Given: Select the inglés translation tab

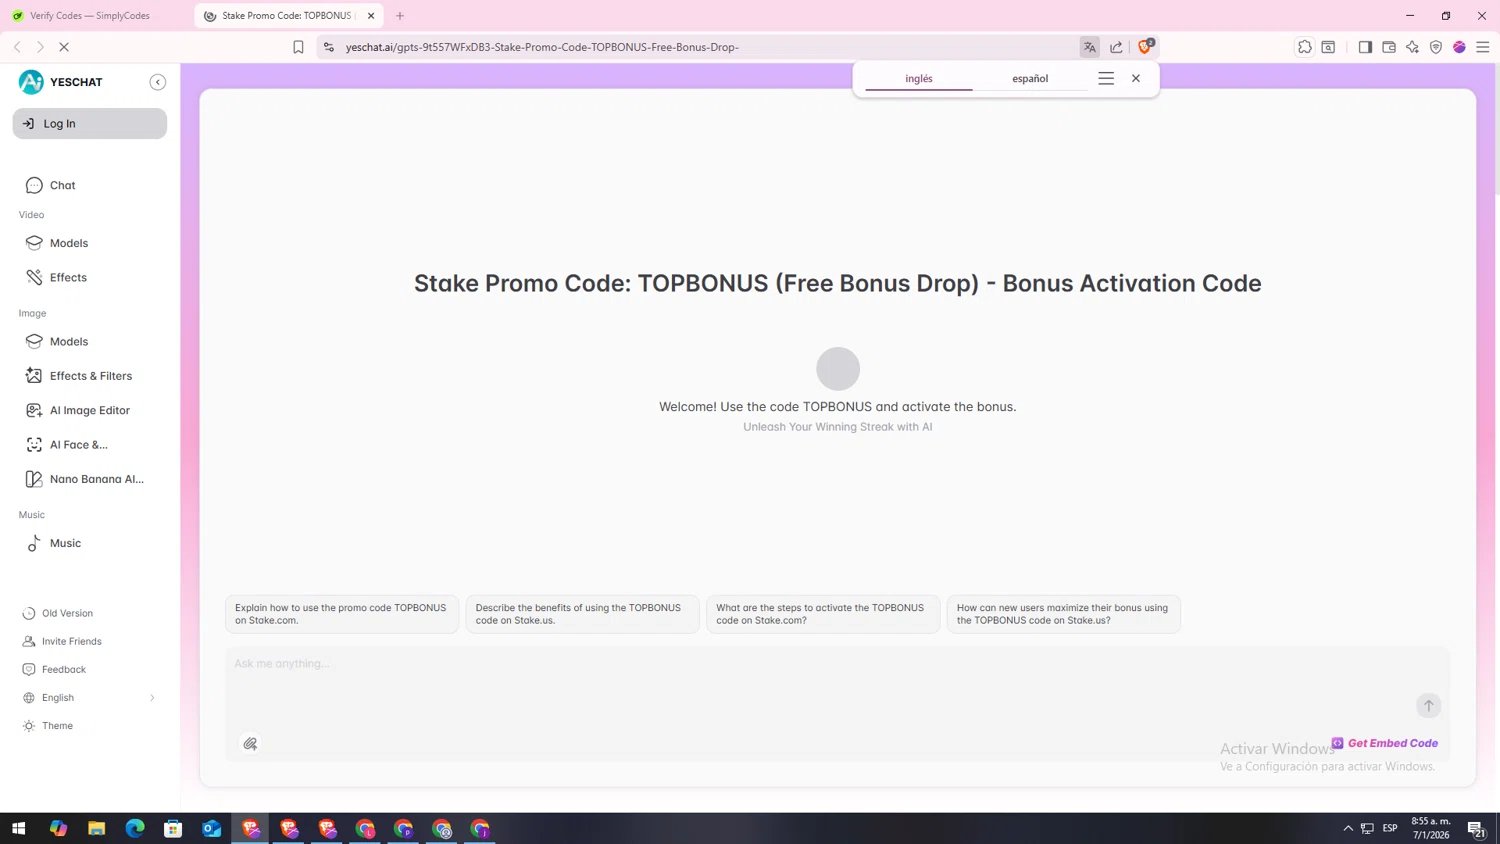Looking at the screenshot, I should coord(918,78).
